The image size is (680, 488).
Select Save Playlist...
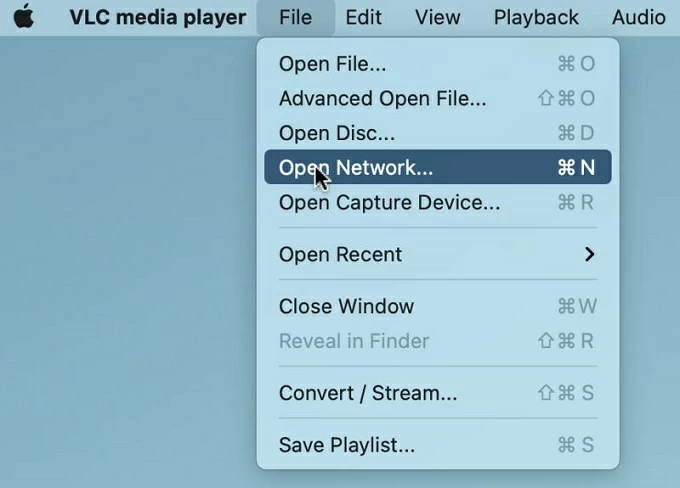pos(346,445)
